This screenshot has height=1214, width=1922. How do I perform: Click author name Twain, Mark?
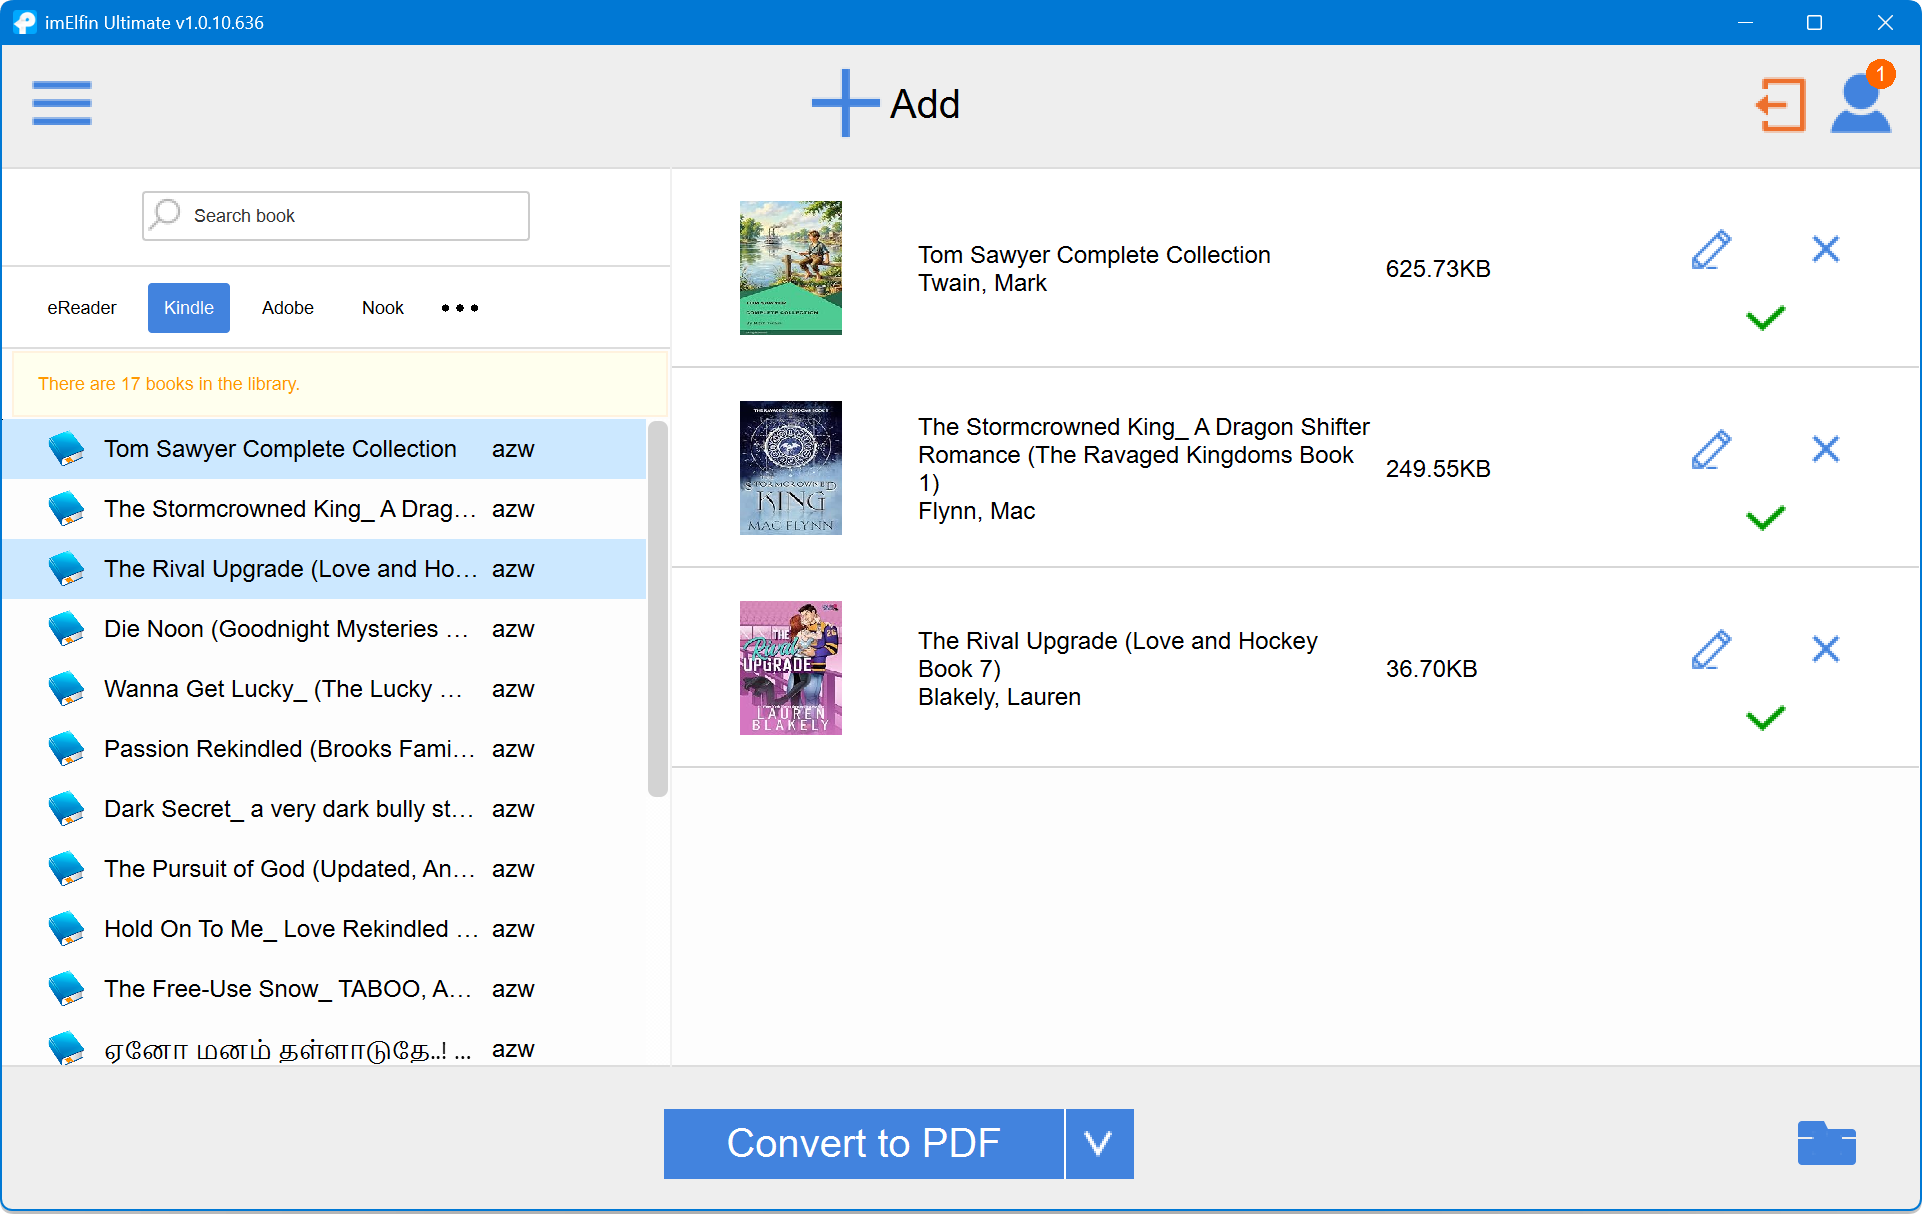point(982,283)
